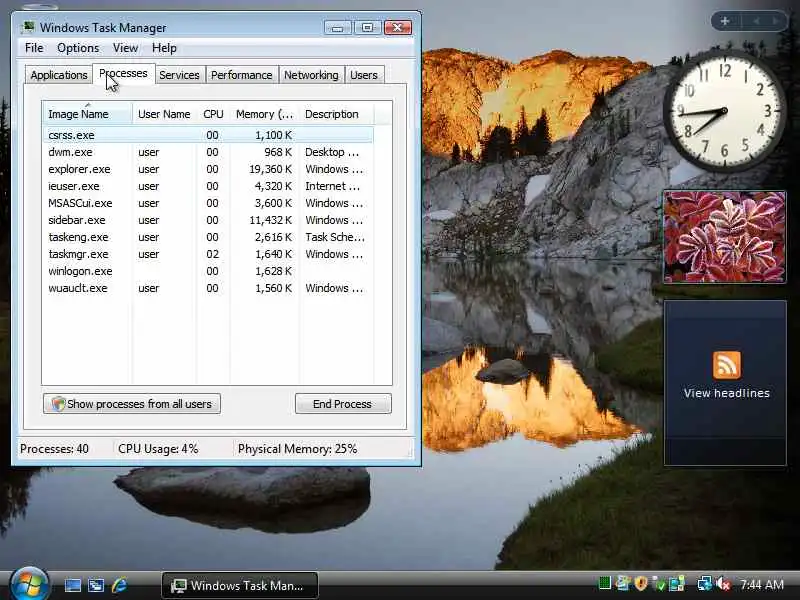800x600 pixels.
Task: Click Show Desktop quick launch icon
Action: click(72, 585)
